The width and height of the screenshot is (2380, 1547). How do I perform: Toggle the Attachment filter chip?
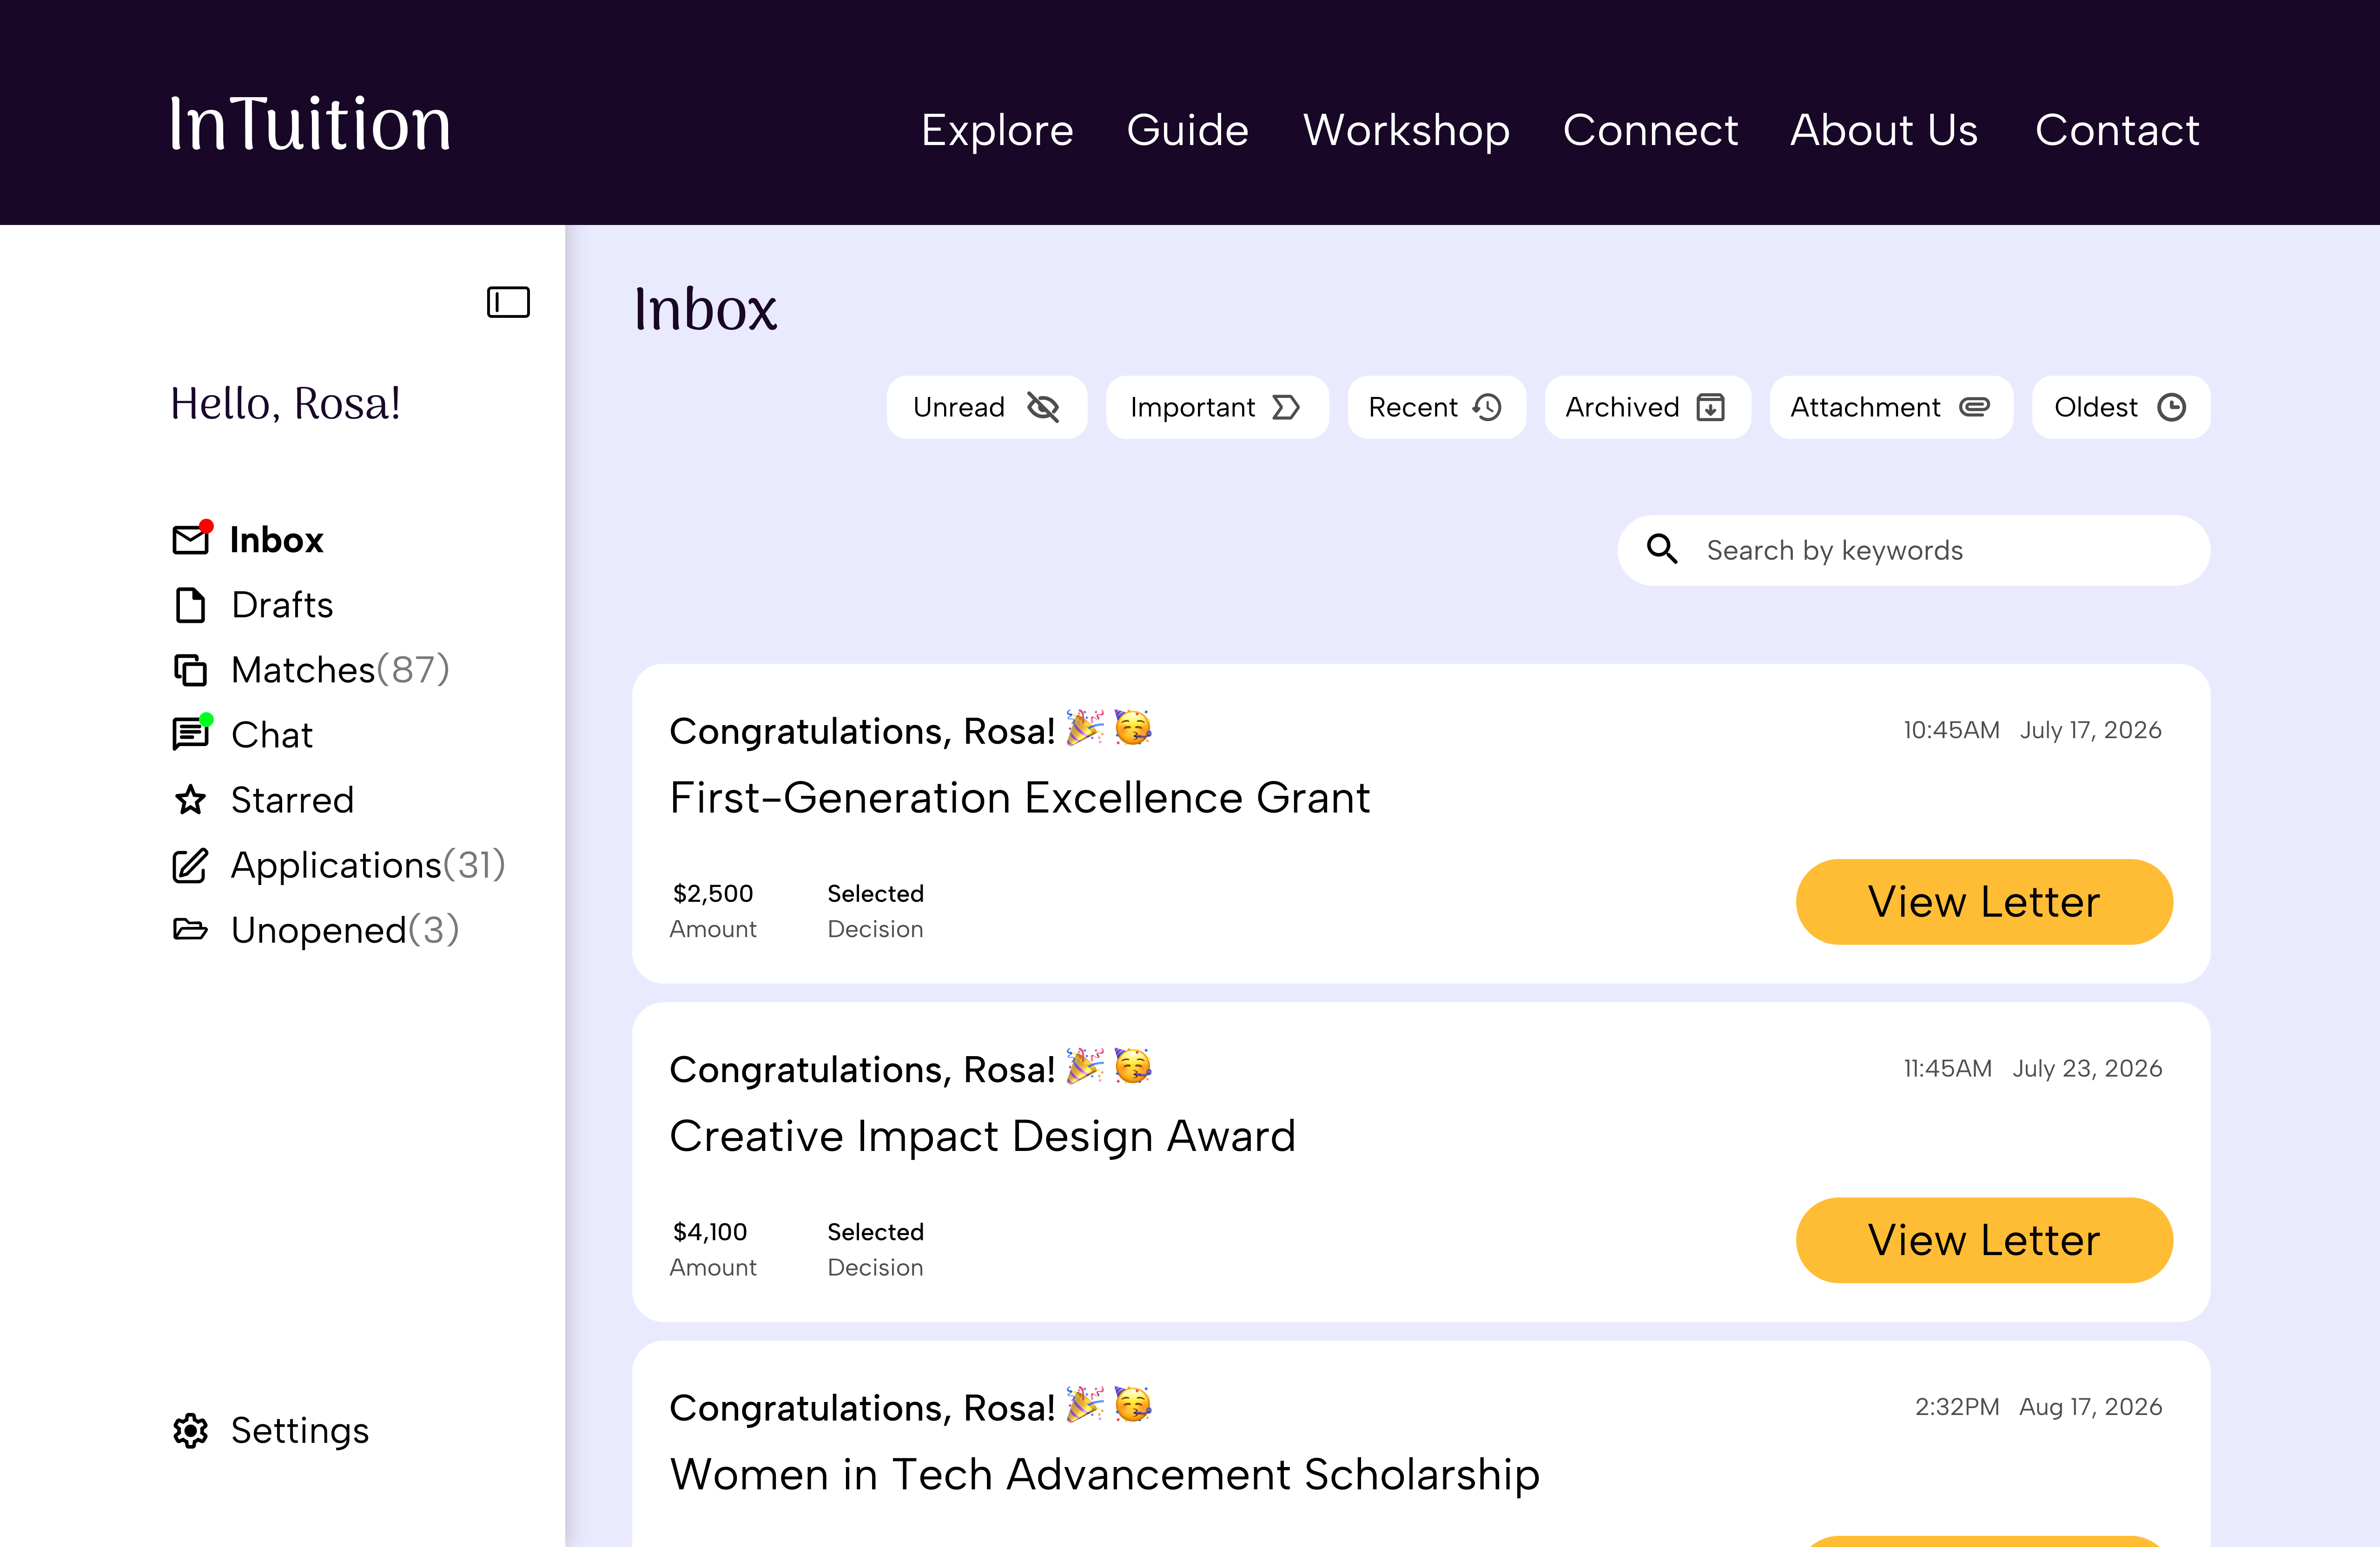1891,407
